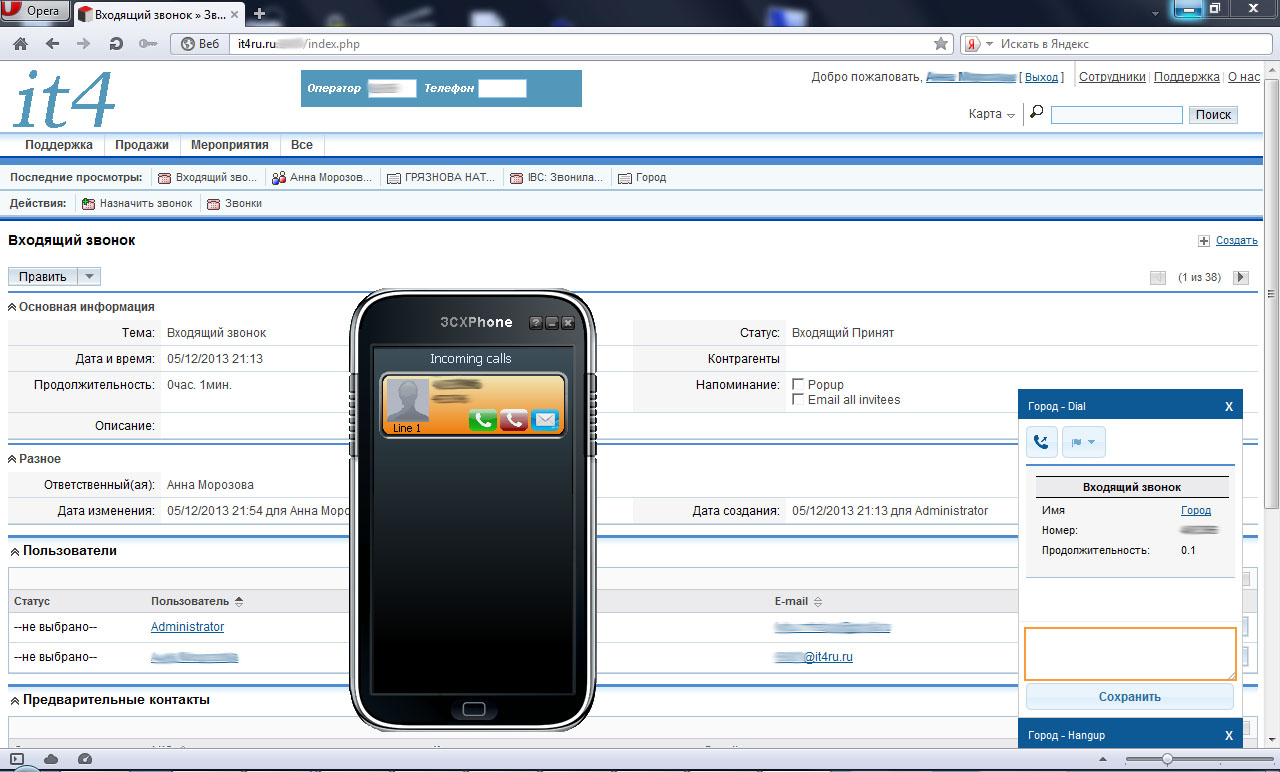The width and height of the screenshot is (1280, 772).
Task: Click the caller avatar on Line 1
Action: [x=408, y=400]
